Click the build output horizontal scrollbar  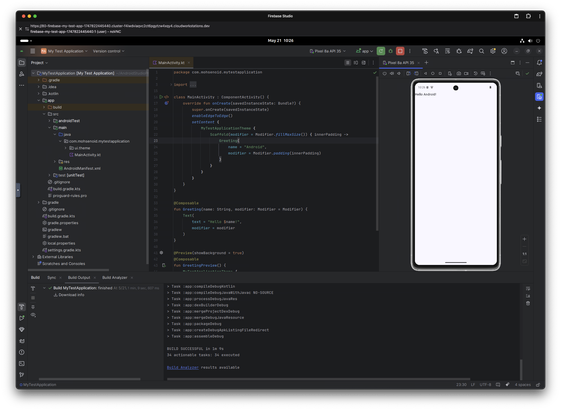(318, 379)
